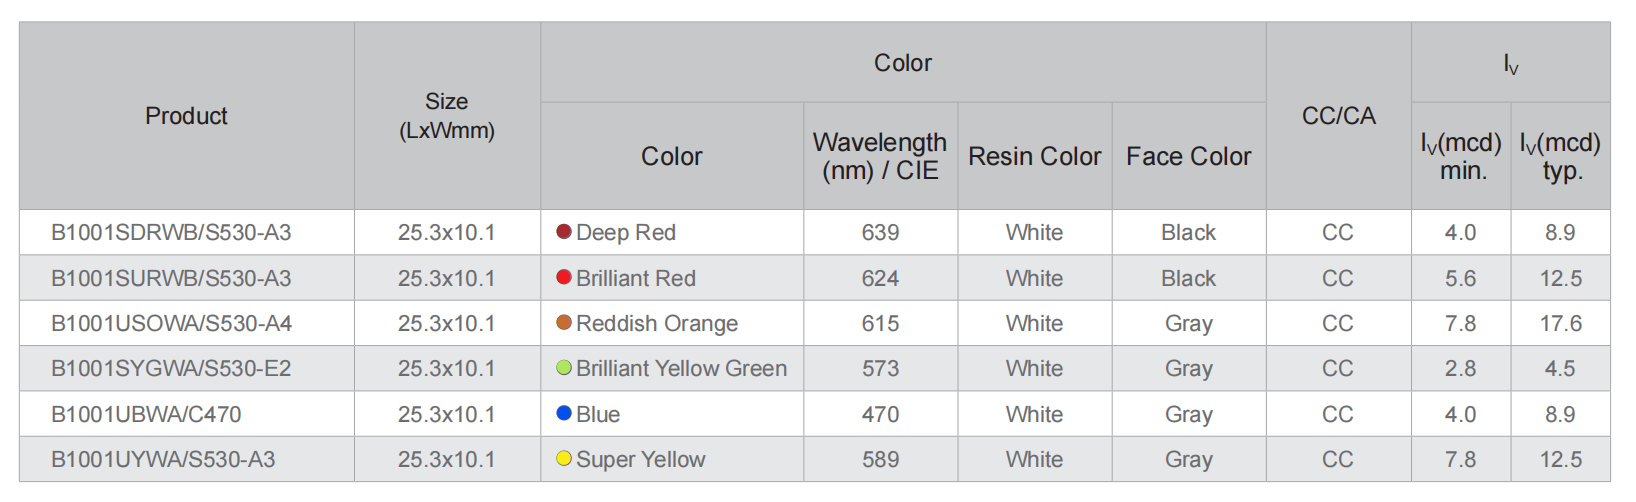Click the Deep Red color dot
This screenshot has width=1636, height=502.
coord(564,232)
